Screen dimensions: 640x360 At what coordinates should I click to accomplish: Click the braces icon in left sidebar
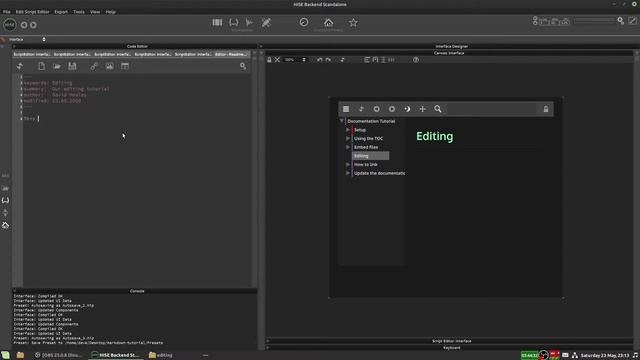[x=5, y=200]
